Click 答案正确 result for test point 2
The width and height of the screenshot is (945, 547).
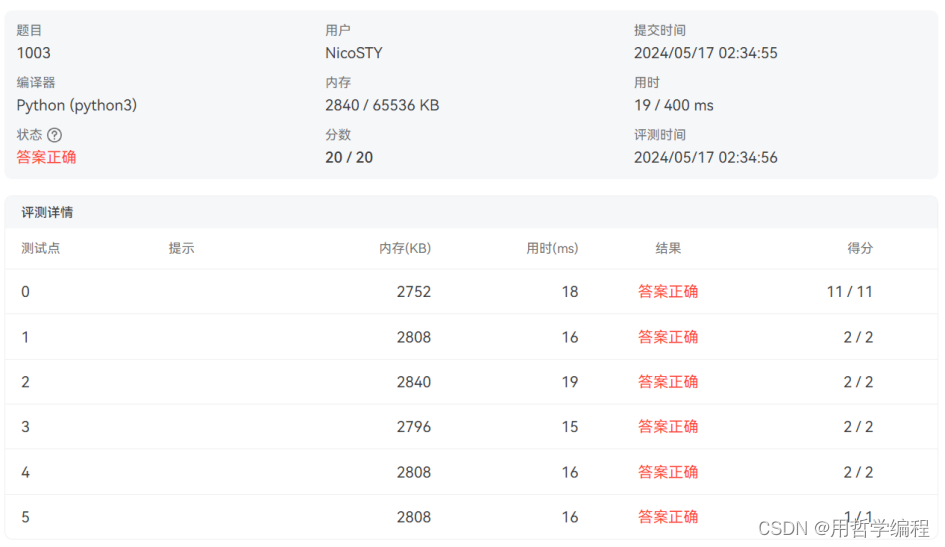(x=668, y=382)
